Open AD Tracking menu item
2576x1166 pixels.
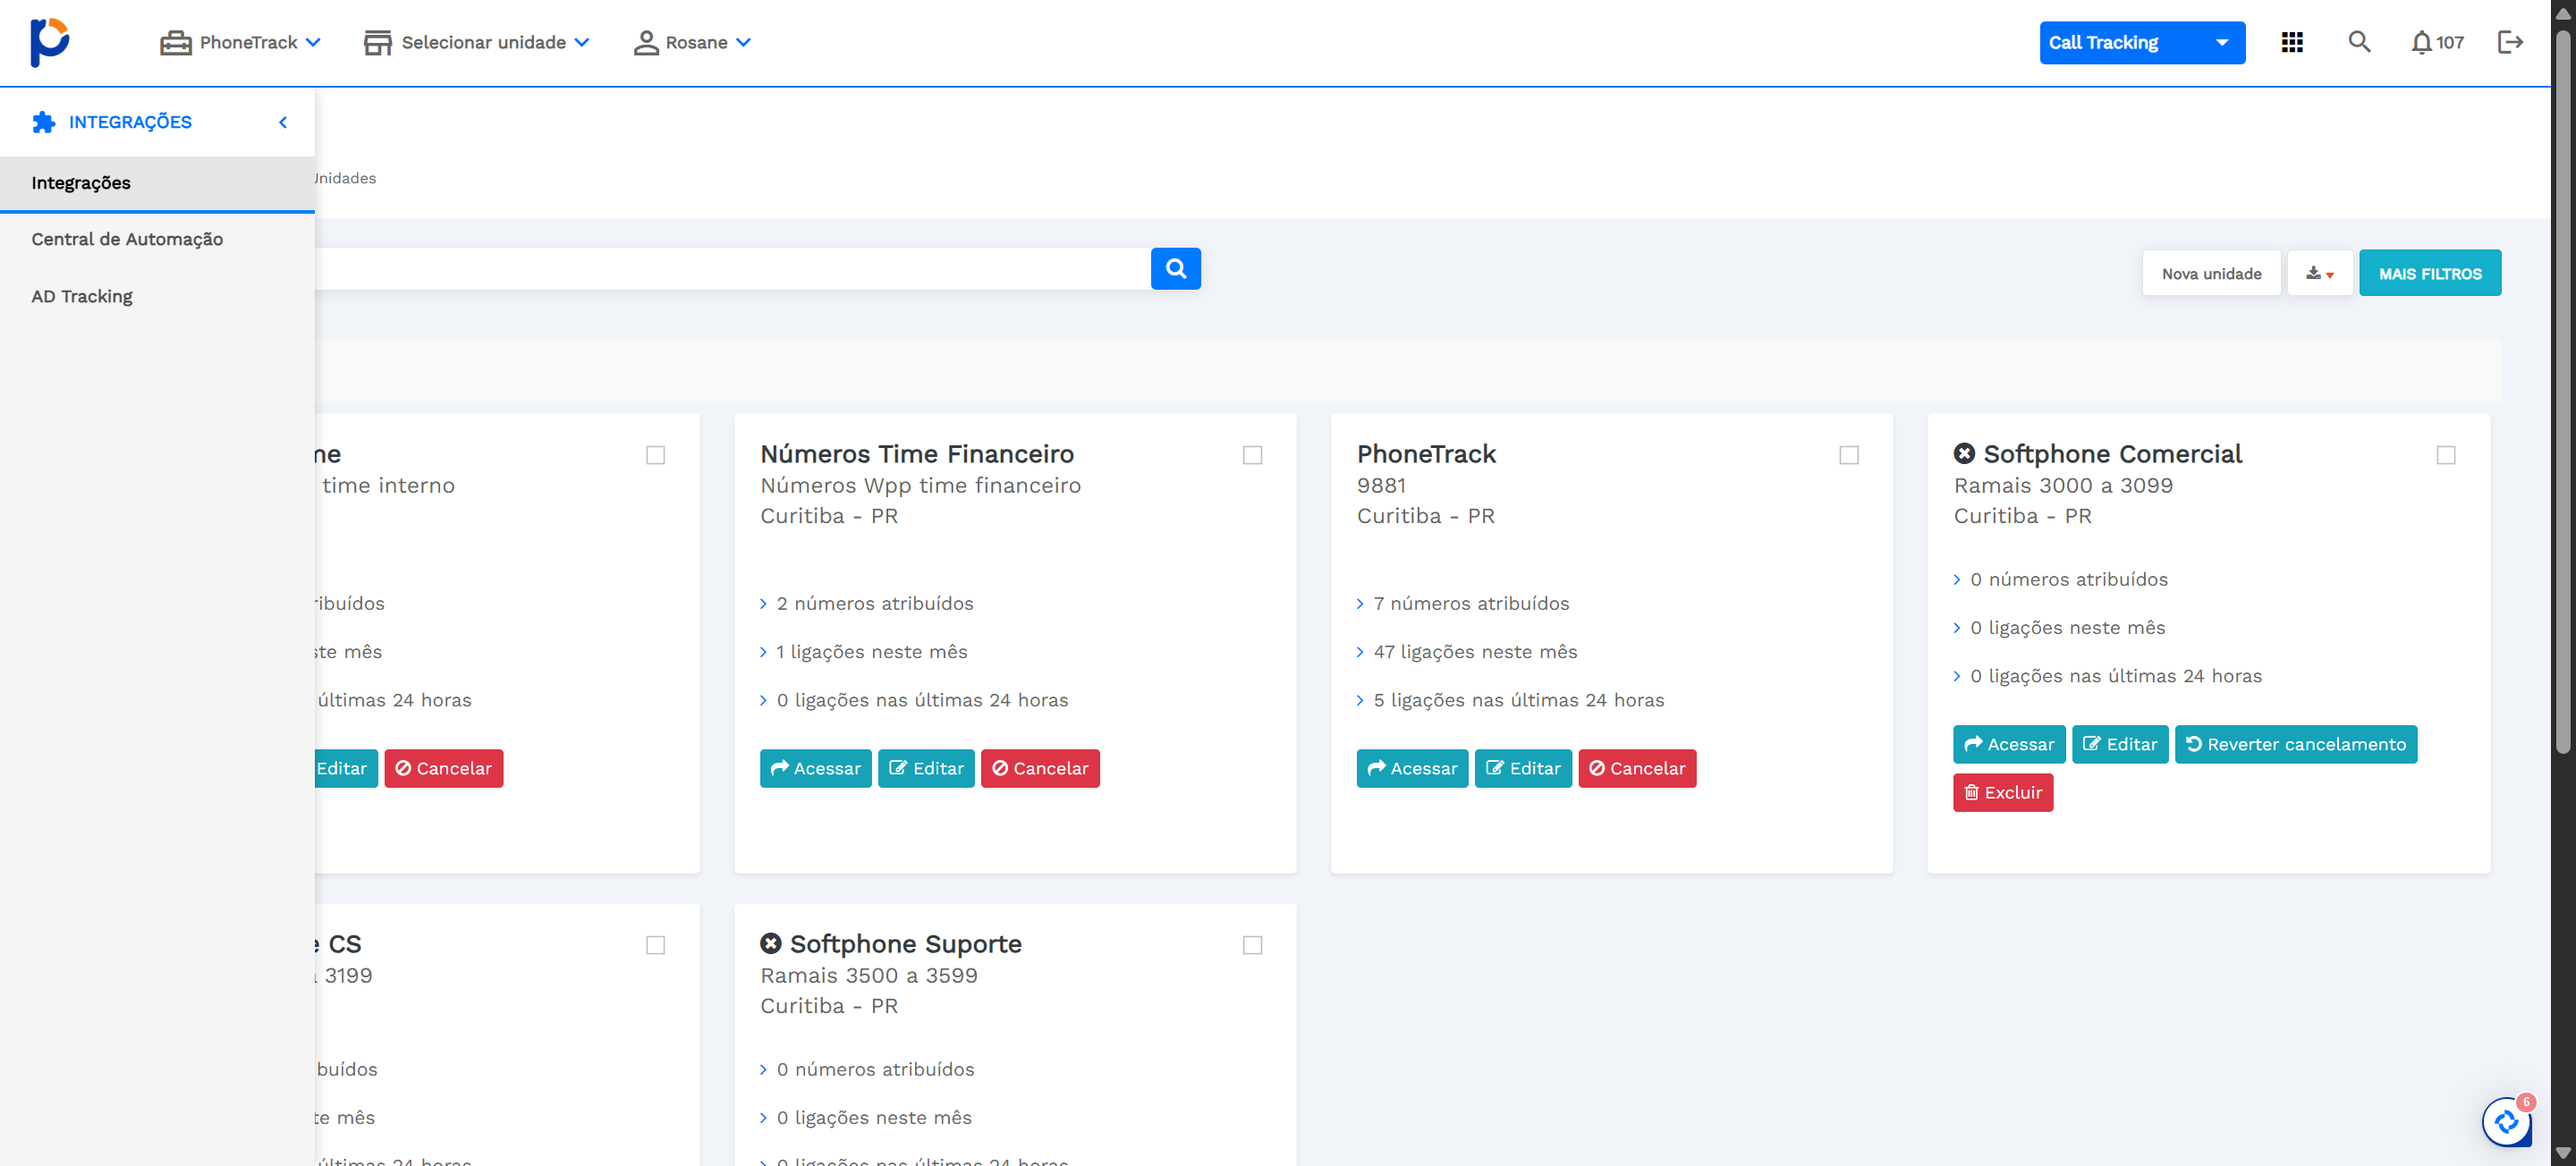[x=157, y=296]
